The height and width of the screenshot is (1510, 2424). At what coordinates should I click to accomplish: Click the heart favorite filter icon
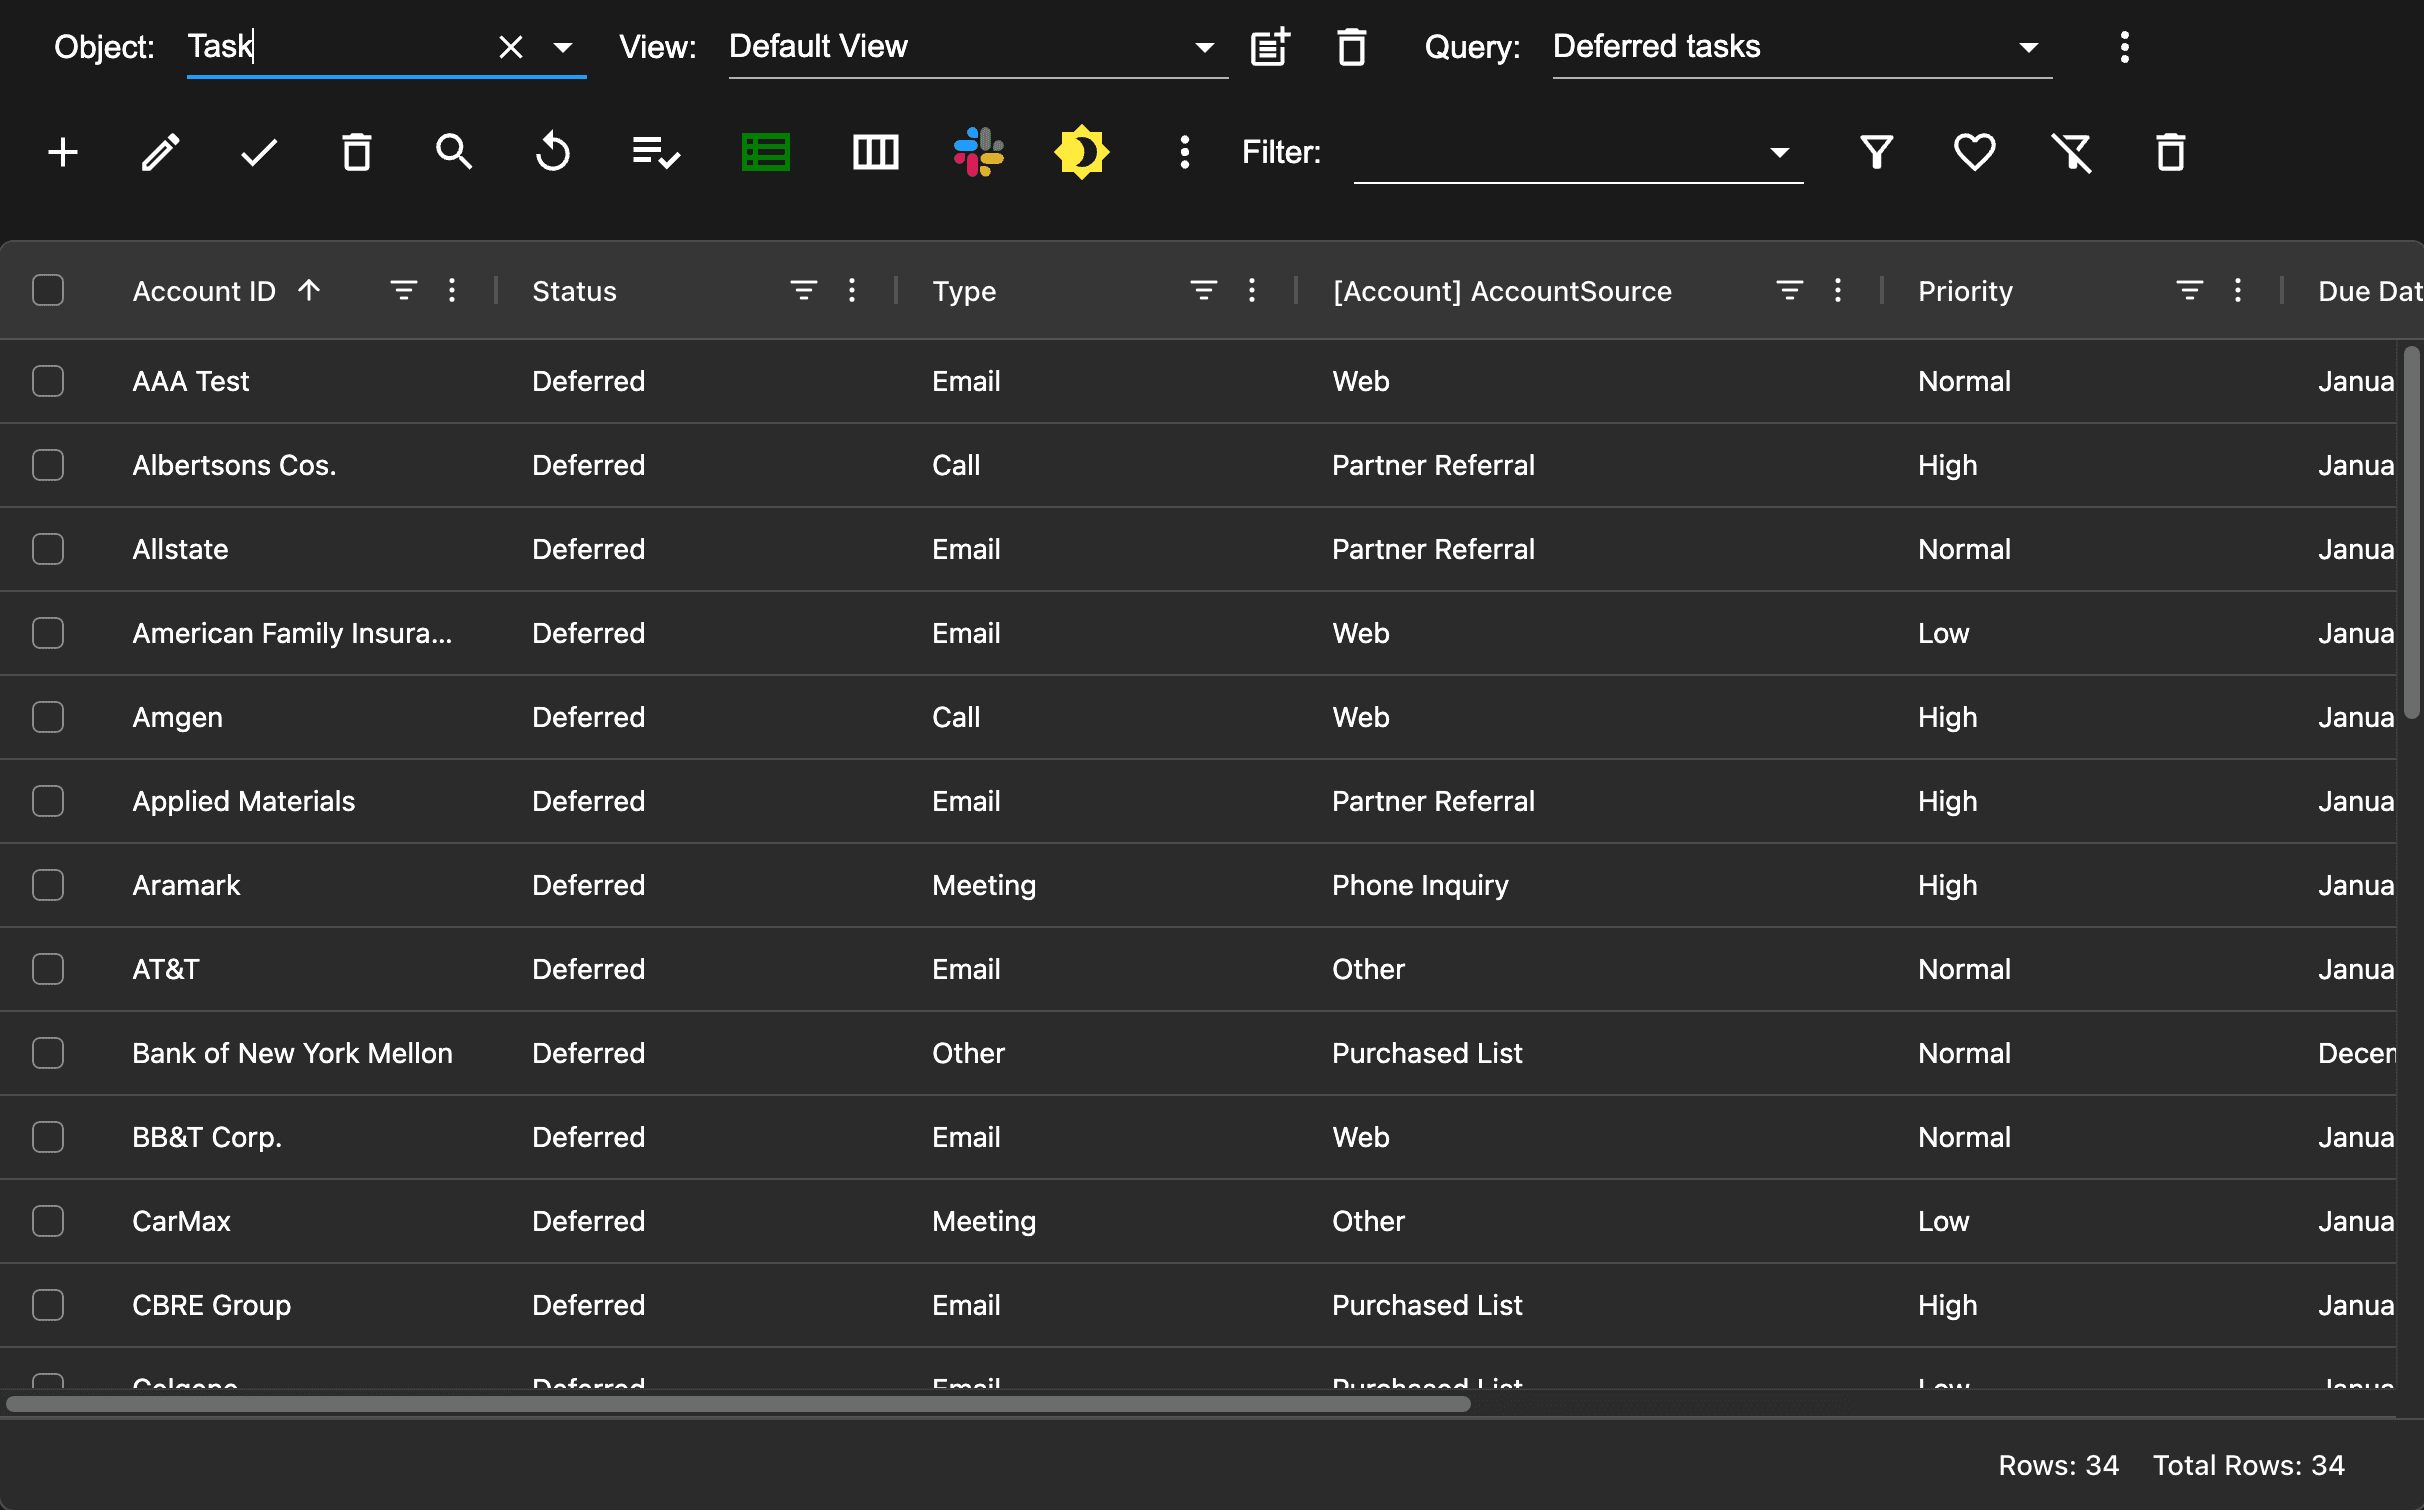(1974, 153)
